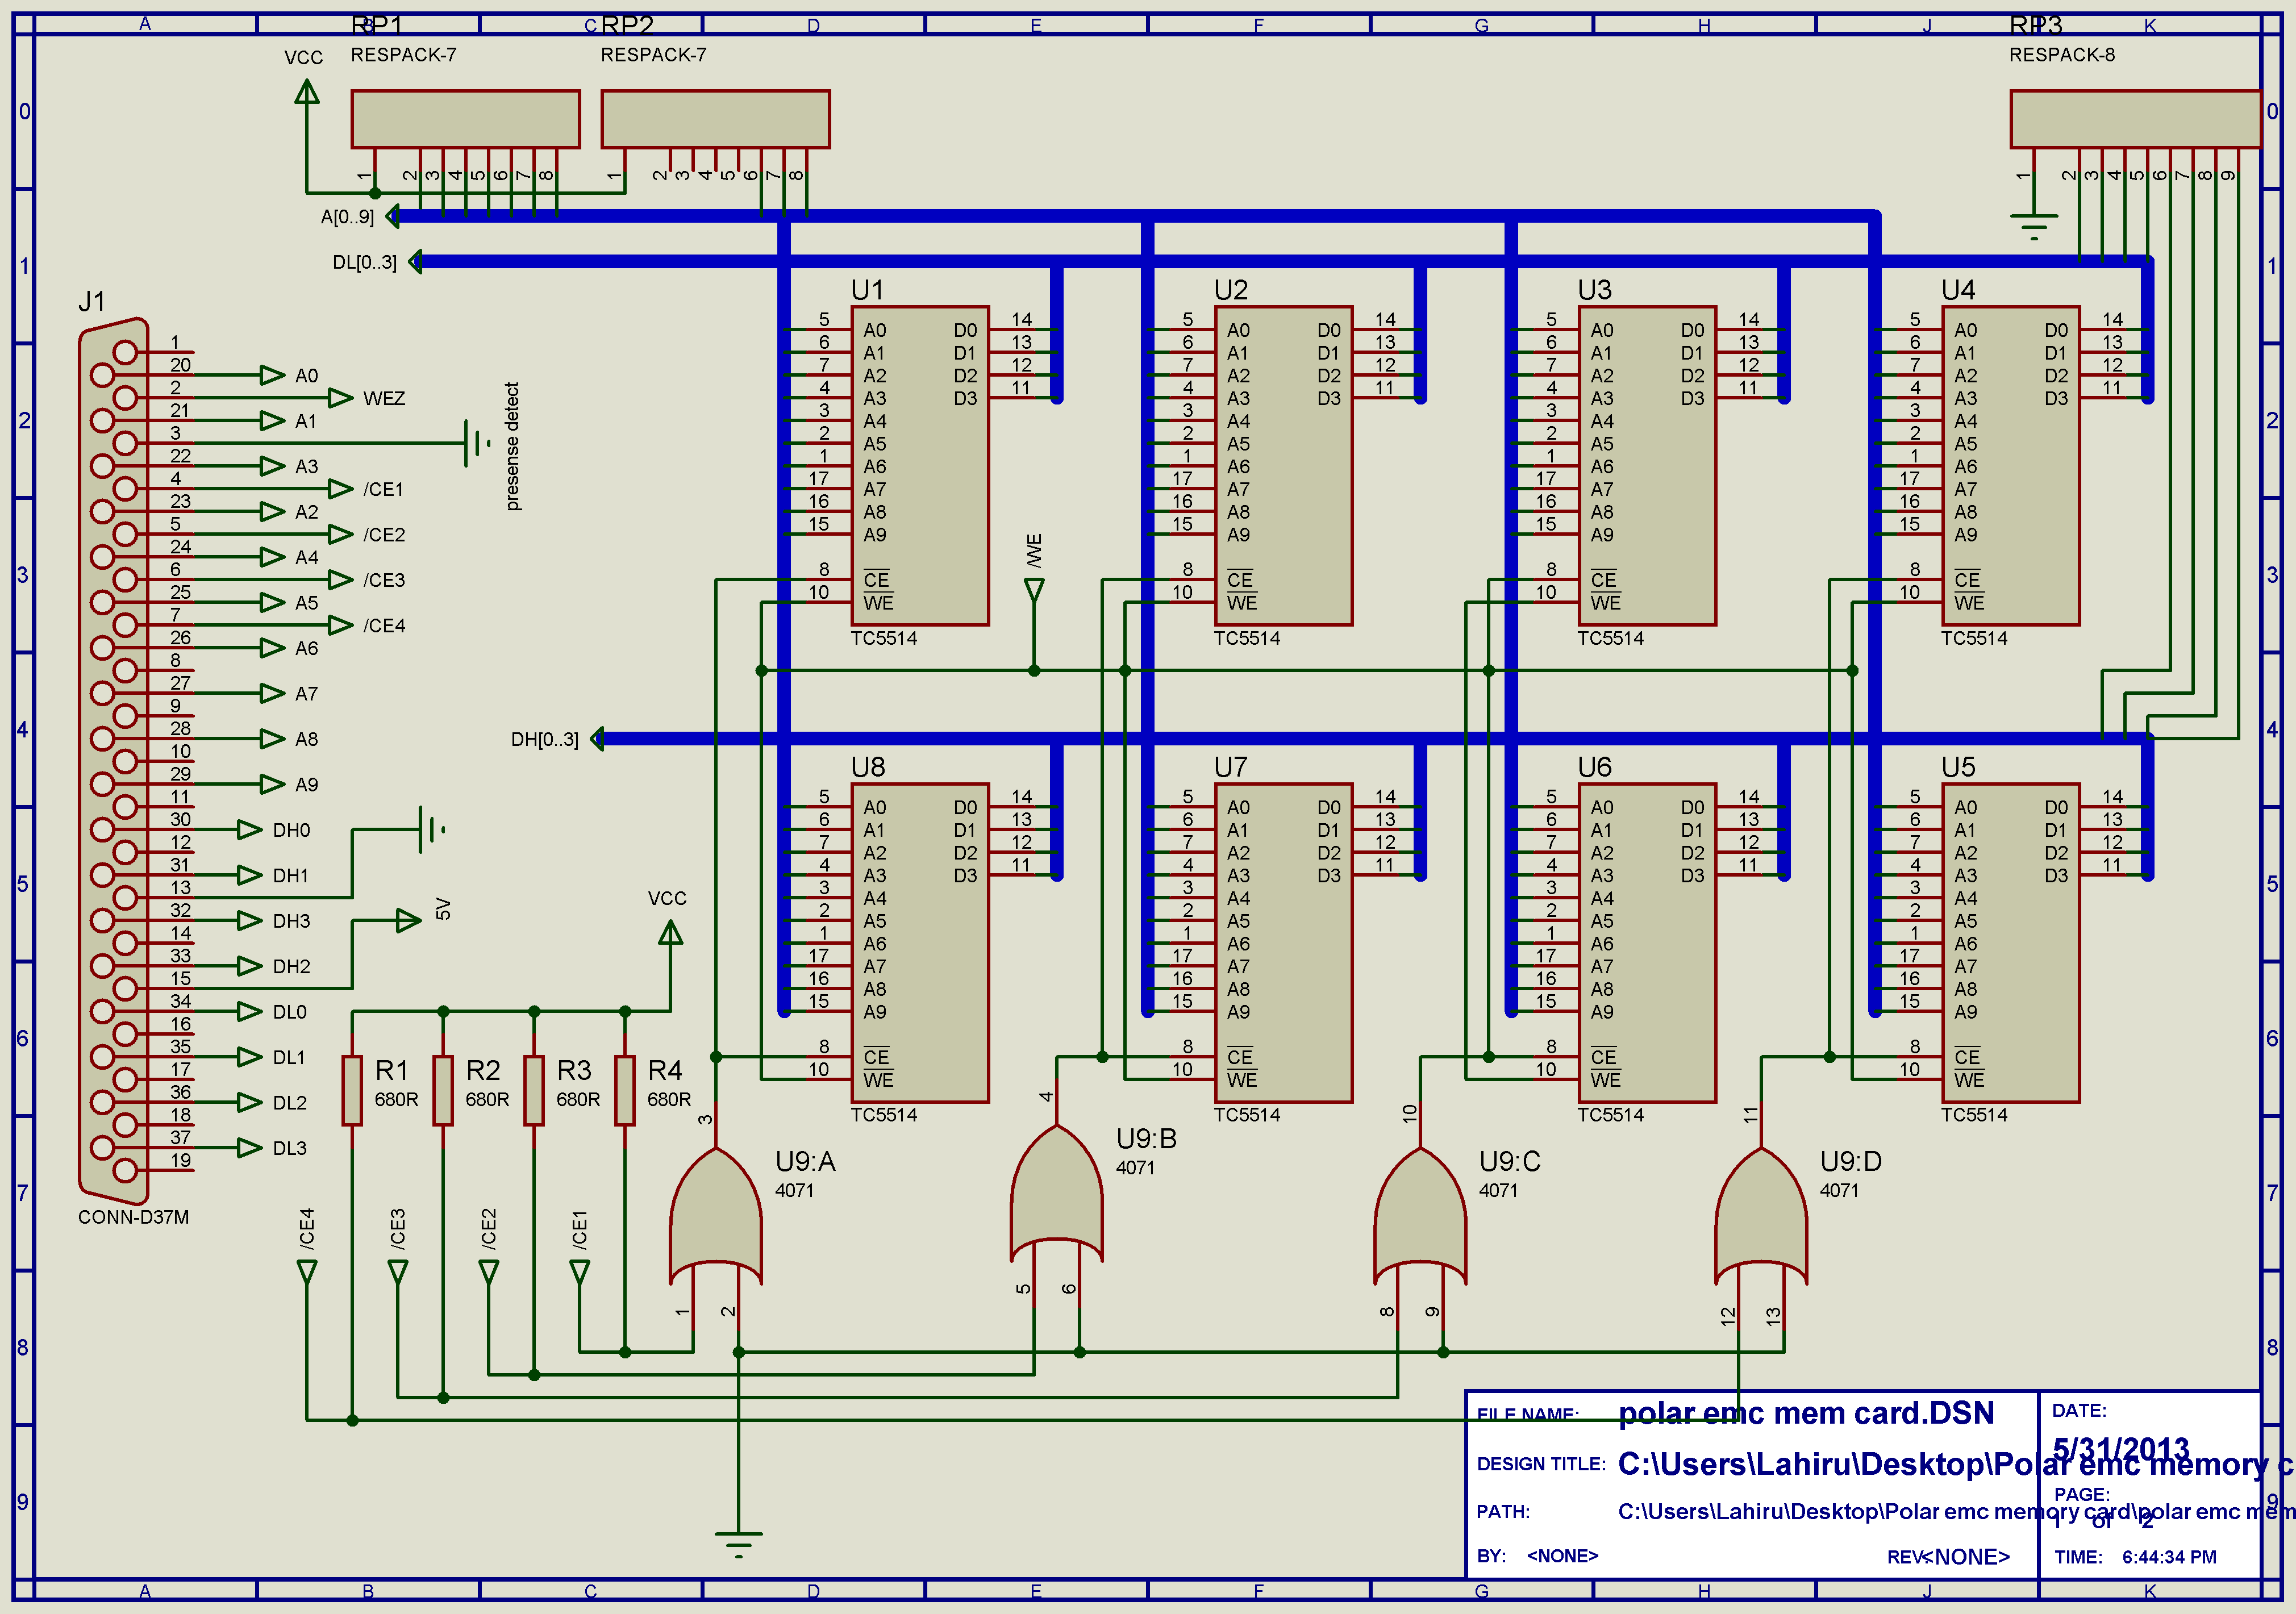
Task: Click the U7 TC5514 chip body
Action: (x=1283, y=942)
